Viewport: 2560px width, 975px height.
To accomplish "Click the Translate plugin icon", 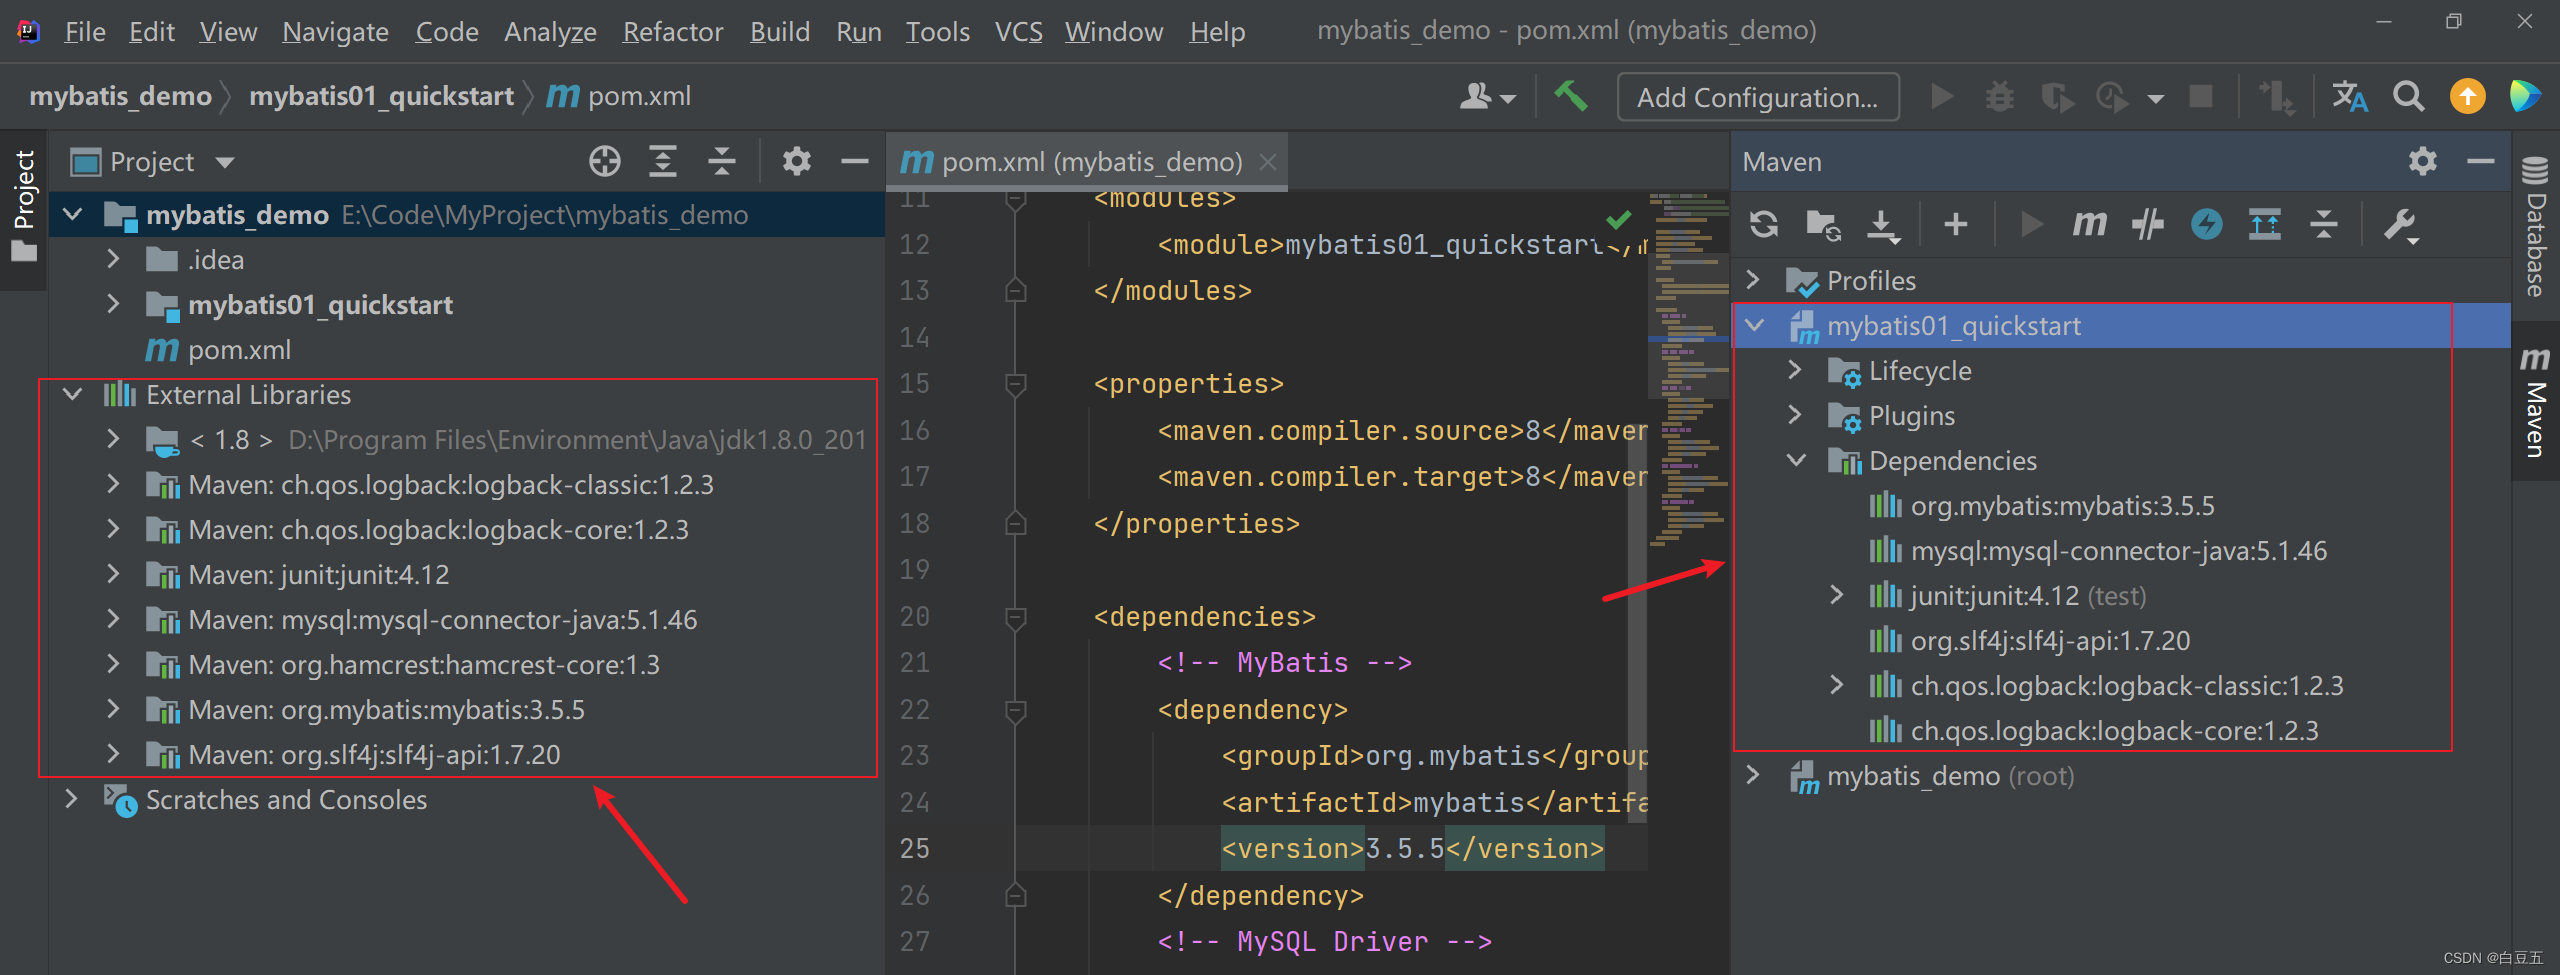I will tap(2350, 96).
